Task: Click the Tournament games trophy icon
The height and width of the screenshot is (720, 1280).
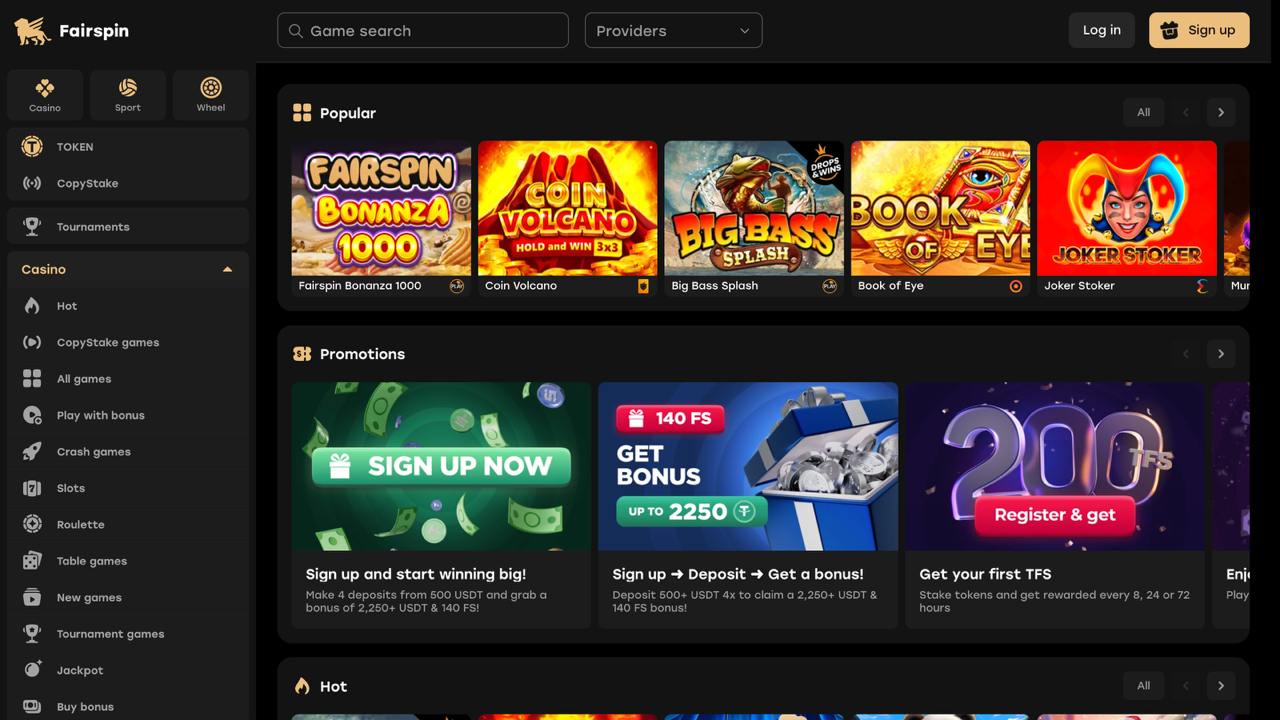Action: point(32,634)
